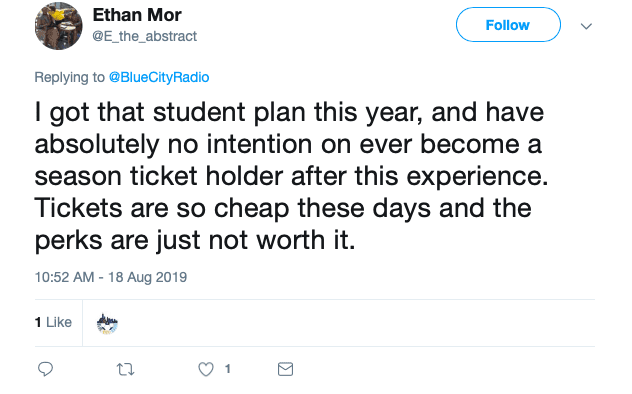Open the 10:52 AM - 18 Aug 2019 timestamp
Screen dimensions: 632x394
[x=111, y=277]
